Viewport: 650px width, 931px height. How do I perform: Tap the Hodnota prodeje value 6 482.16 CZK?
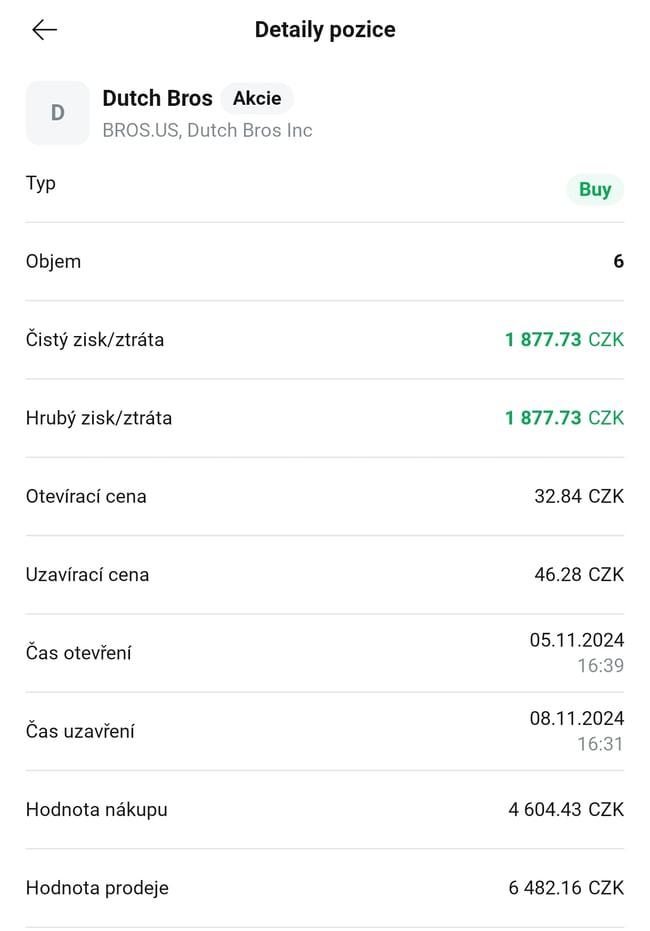pos(566,888)
